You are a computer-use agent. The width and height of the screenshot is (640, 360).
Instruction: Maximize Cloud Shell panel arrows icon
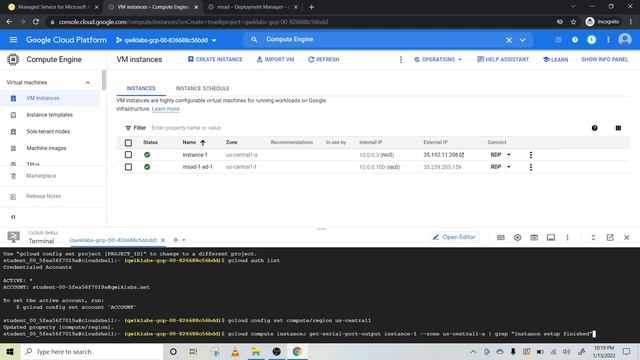593,238
